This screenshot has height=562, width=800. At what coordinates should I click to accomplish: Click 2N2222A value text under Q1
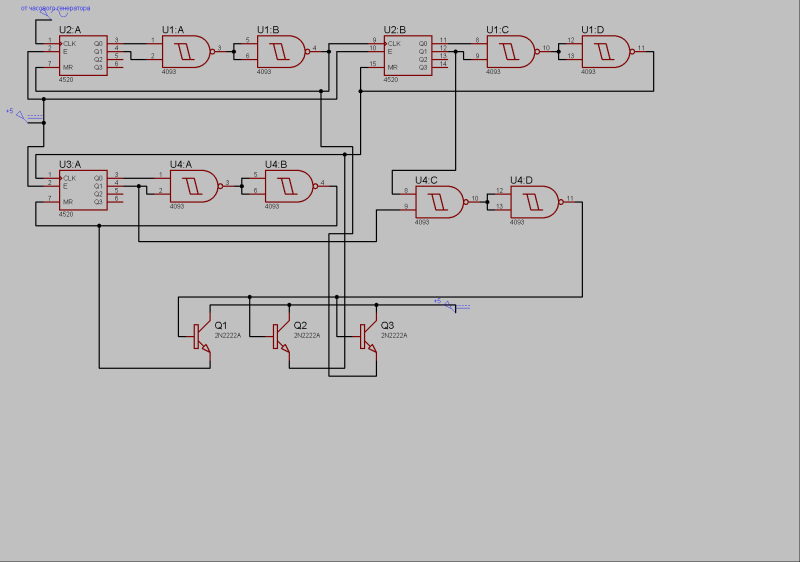pos(228,336)
